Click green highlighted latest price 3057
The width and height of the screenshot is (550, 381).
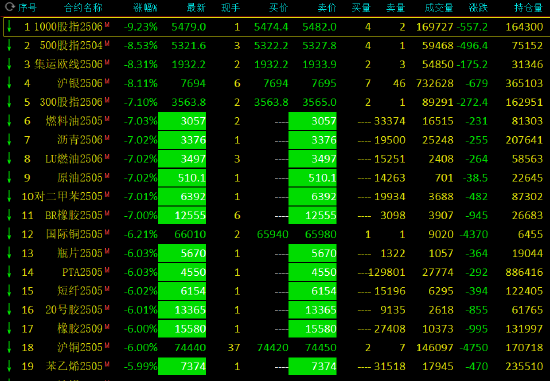(x=182, y=121)
